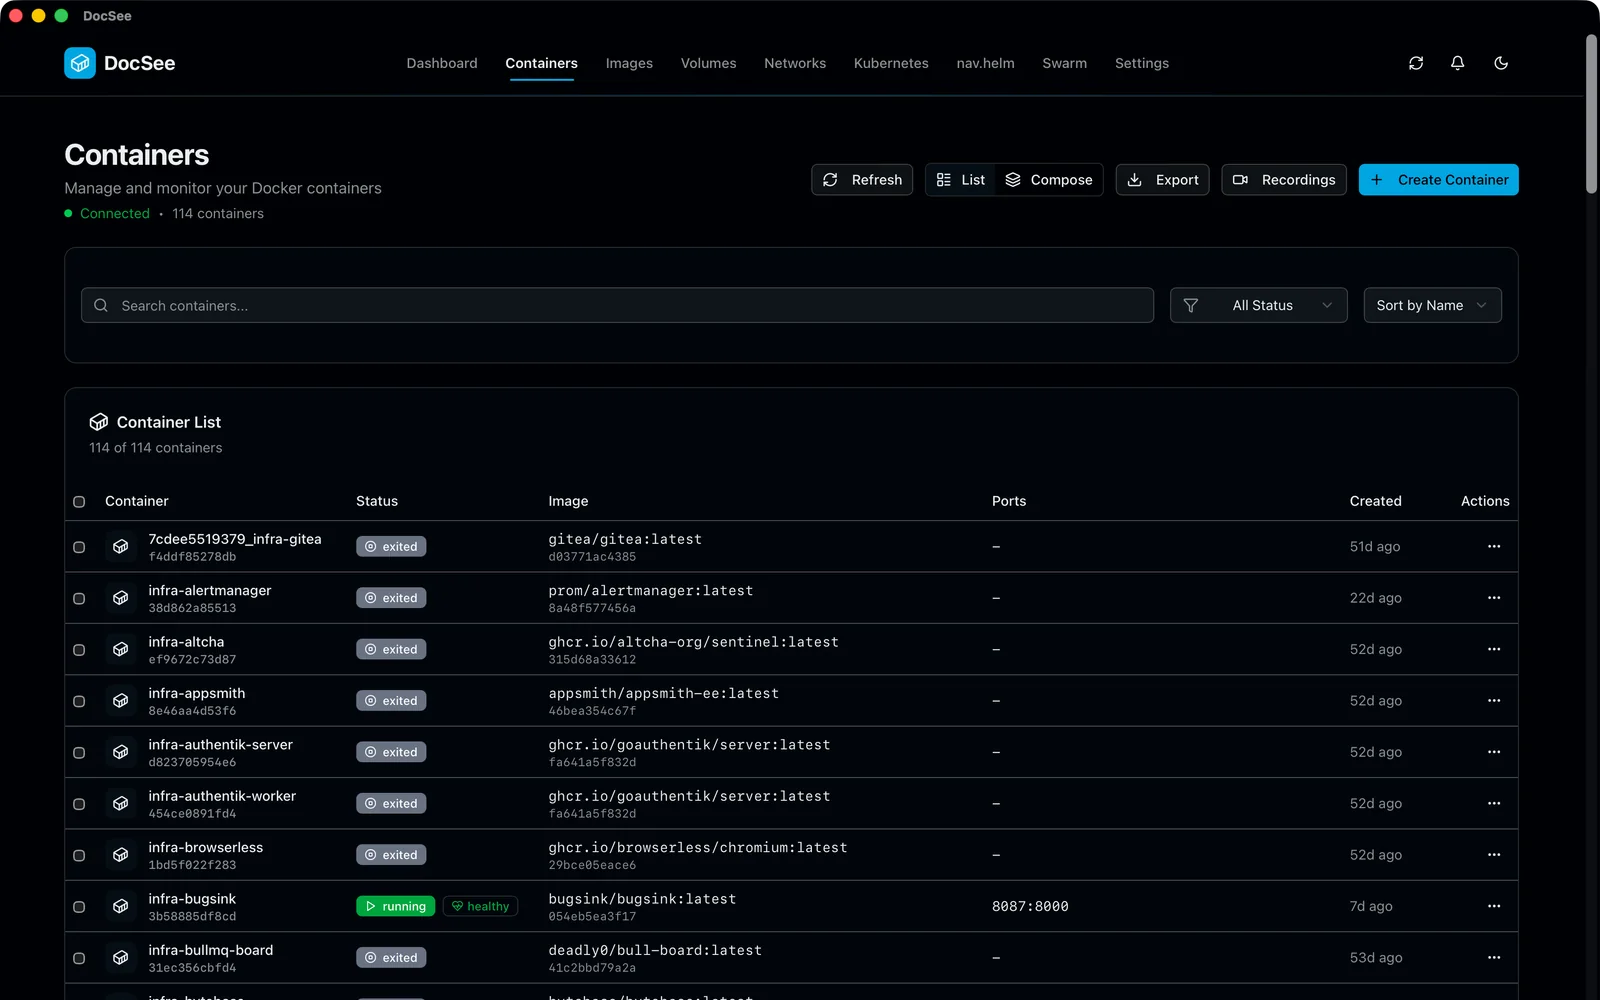1600x1000 pixels.
Task: Check the infra-appsmith row checkbox
Action: [79, 701]
